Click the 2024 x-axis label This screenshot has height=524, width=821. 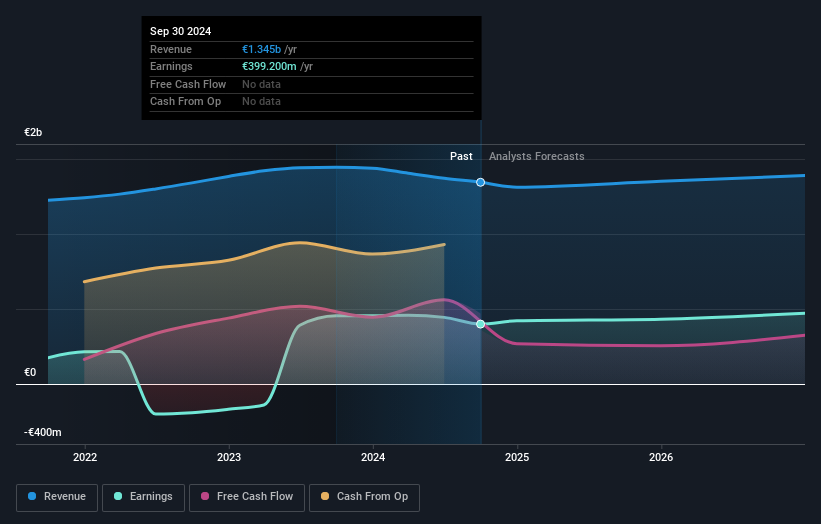coord(373,457)
